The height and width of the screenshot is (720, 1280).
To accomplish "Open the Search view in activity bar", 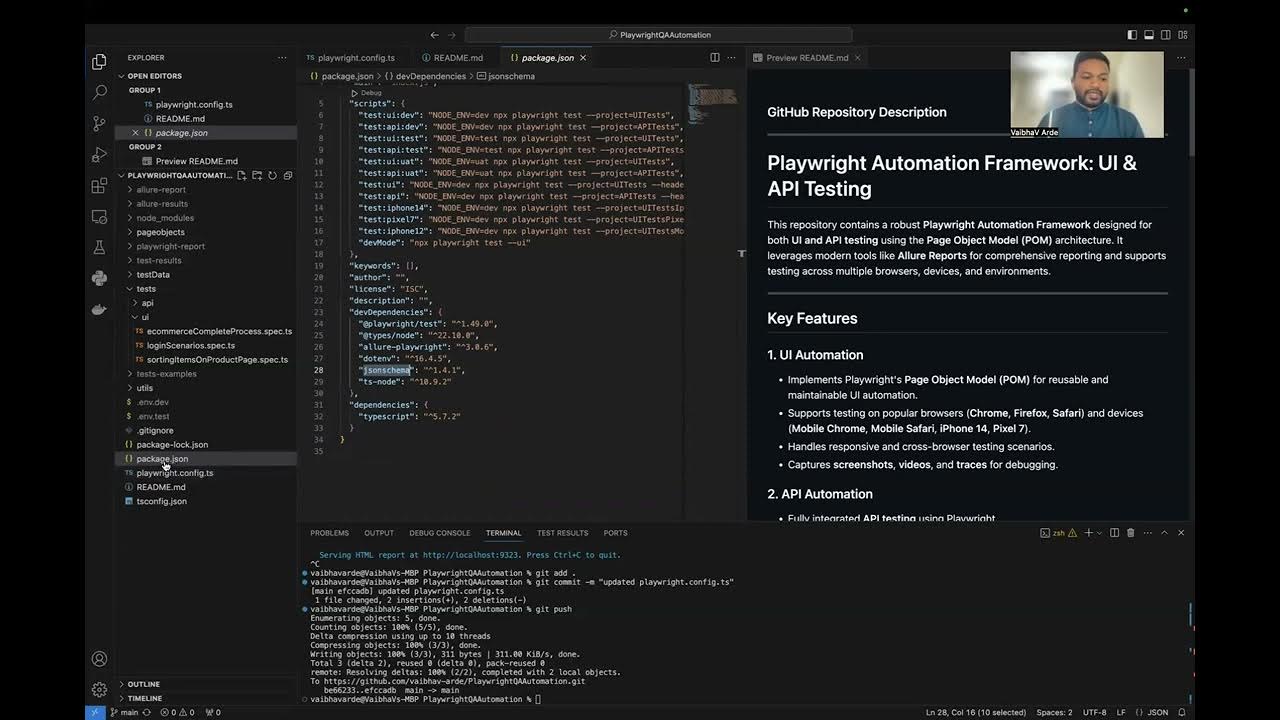I will [x=99, y=93].
